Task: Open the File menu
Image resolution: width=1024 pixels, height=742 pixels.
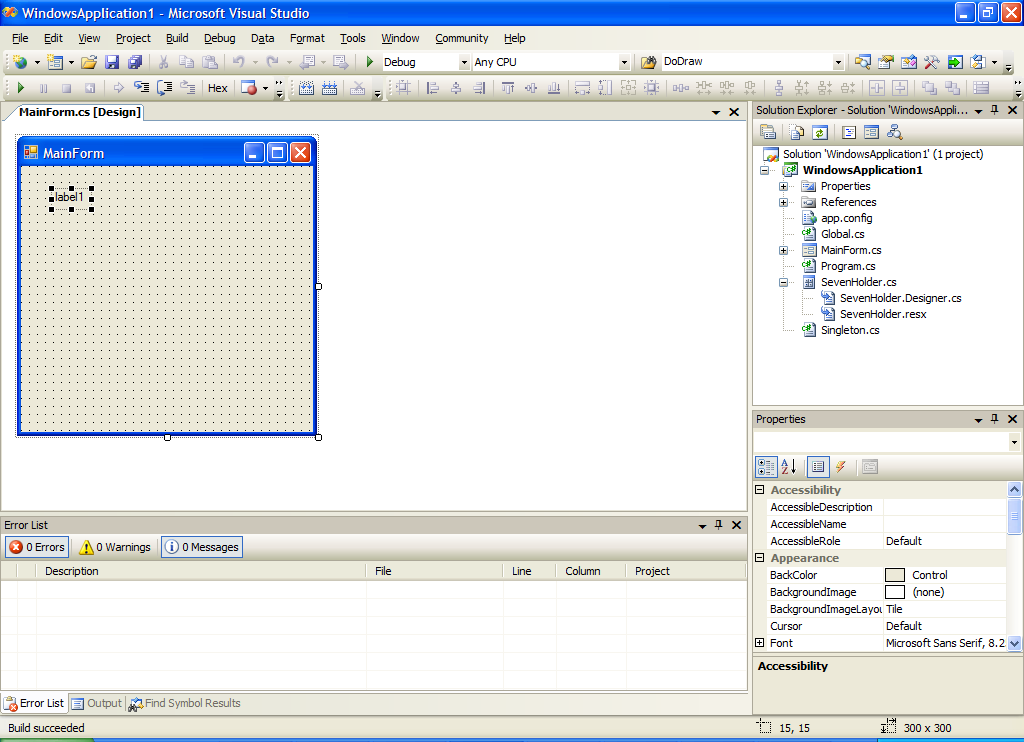Action: click(20, 38)
